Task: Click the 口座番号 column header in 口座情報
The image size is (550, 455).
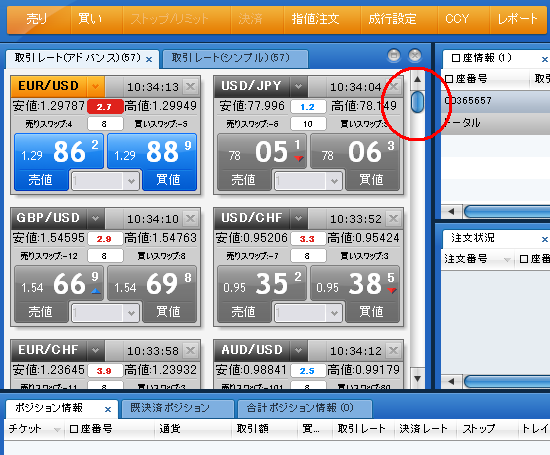Action: click(x=485, y=79)
